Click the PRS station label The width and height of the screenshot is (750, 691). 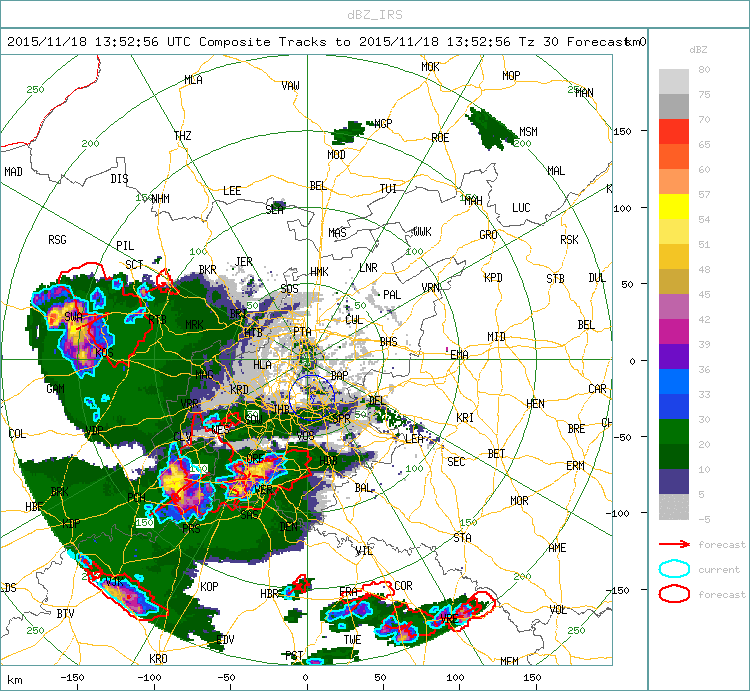point(191,528)
